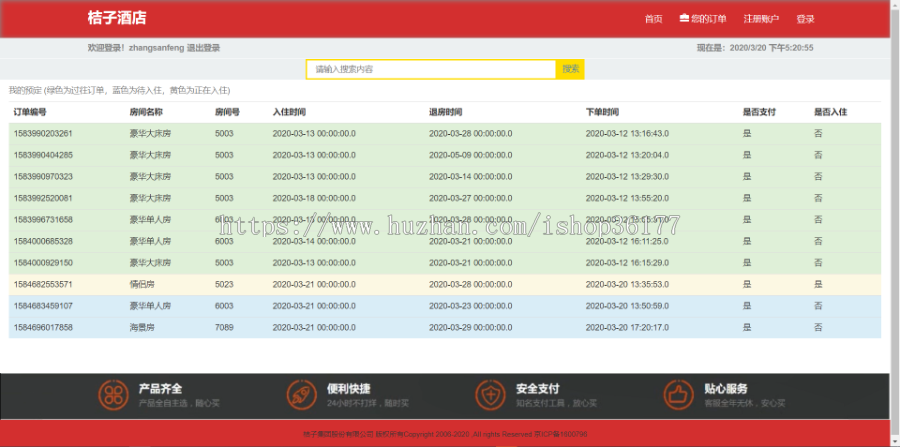Click the 海景房 room name cell

click(142, 327)
